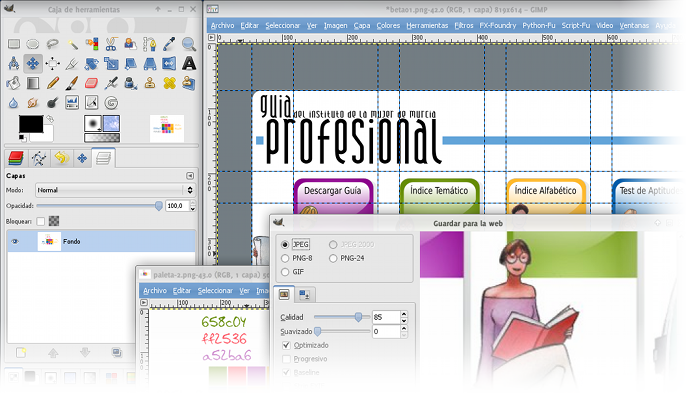This screenshot has height=400, width=700.
Task: Toggle the lock alpha channel checkerboard button
Action: click(54, 221)
